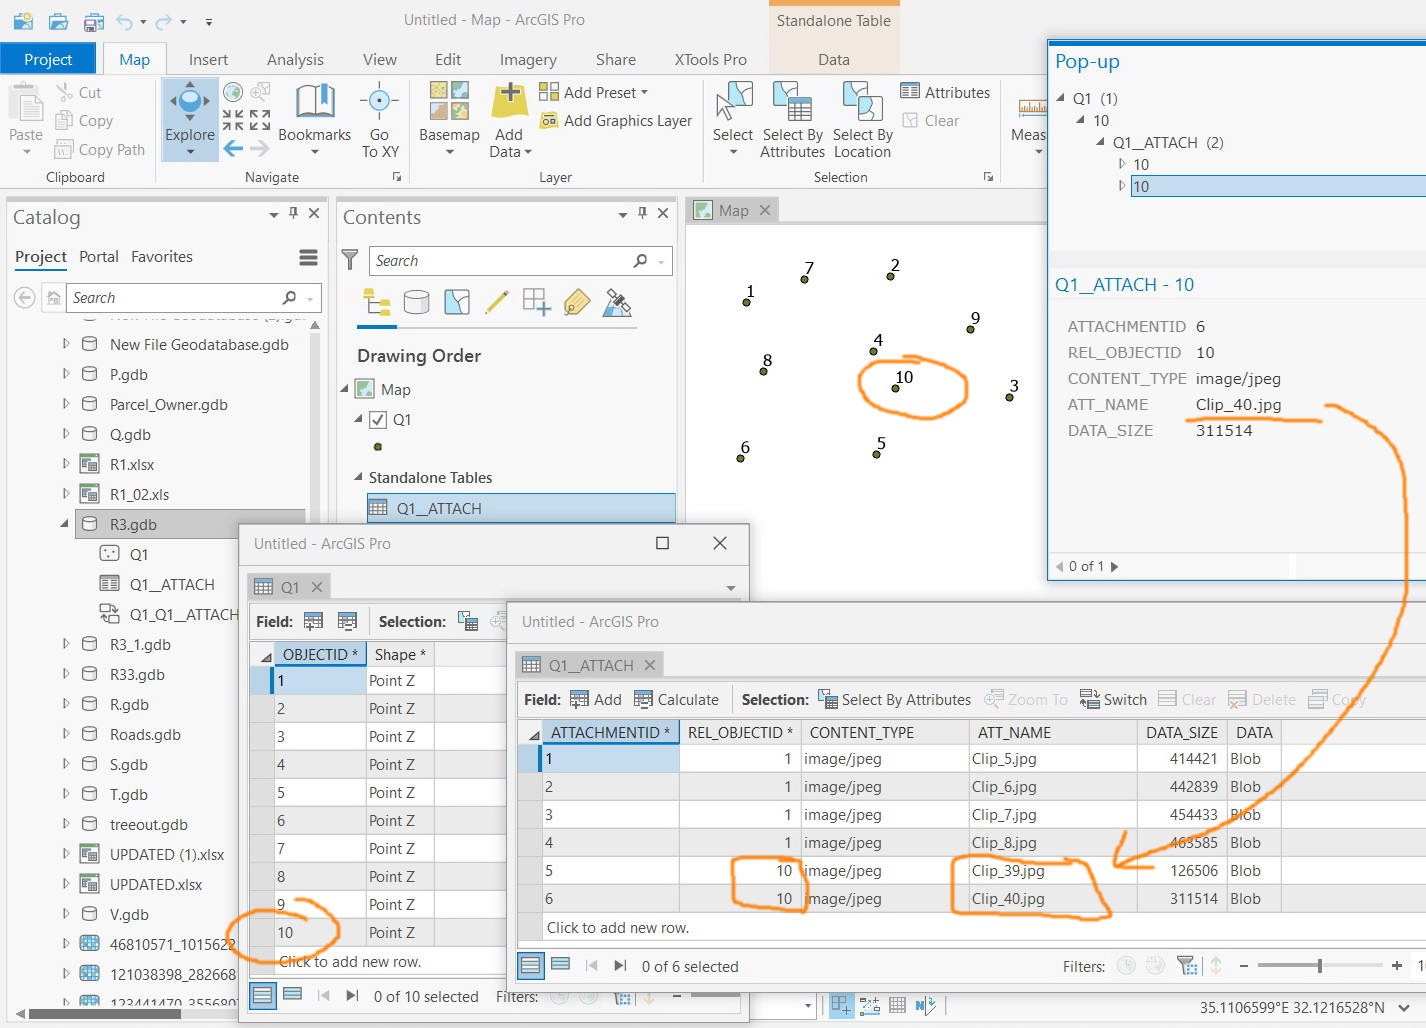Open Select By Location tool
Image resolution: width=1426 pixels, height=1028 pixels.
tap(862, 120)
